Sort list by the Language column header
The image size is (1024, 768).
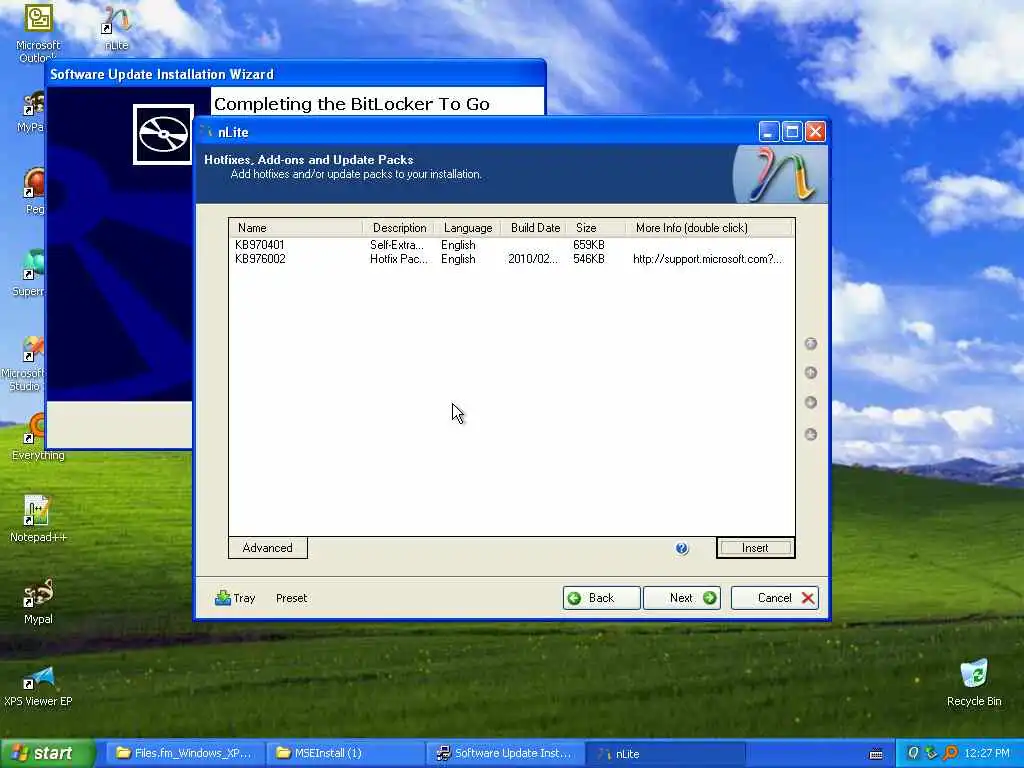468,228
